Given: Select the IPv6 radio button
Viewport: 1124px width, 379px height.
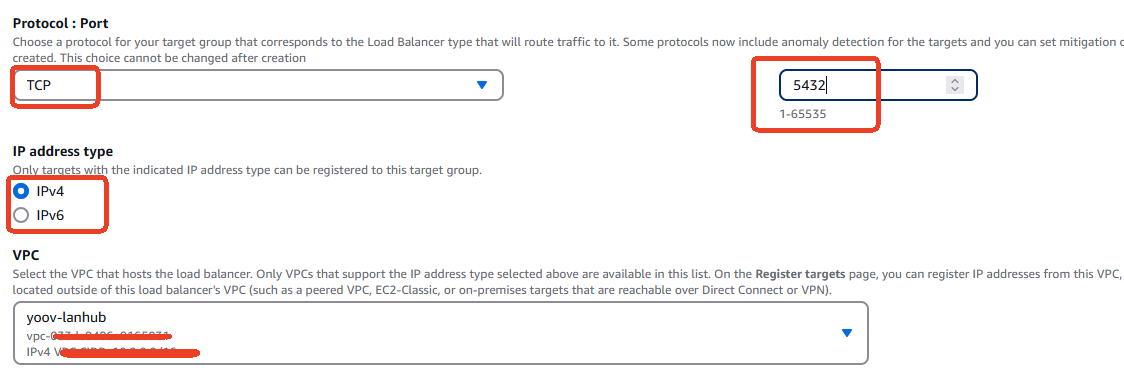Looking at the screenshot, I should tap(22, 215).
